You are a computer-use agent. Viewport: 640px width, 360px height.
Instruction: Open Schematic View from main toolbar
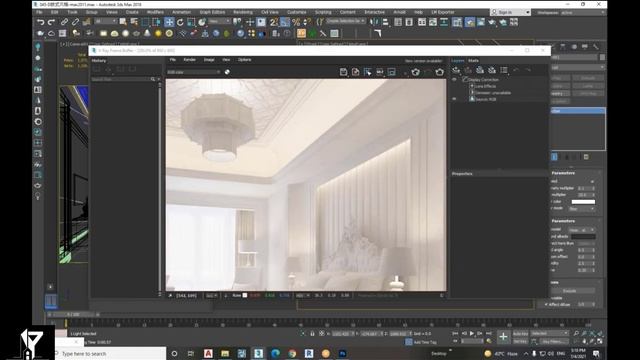tap(444, 22)
